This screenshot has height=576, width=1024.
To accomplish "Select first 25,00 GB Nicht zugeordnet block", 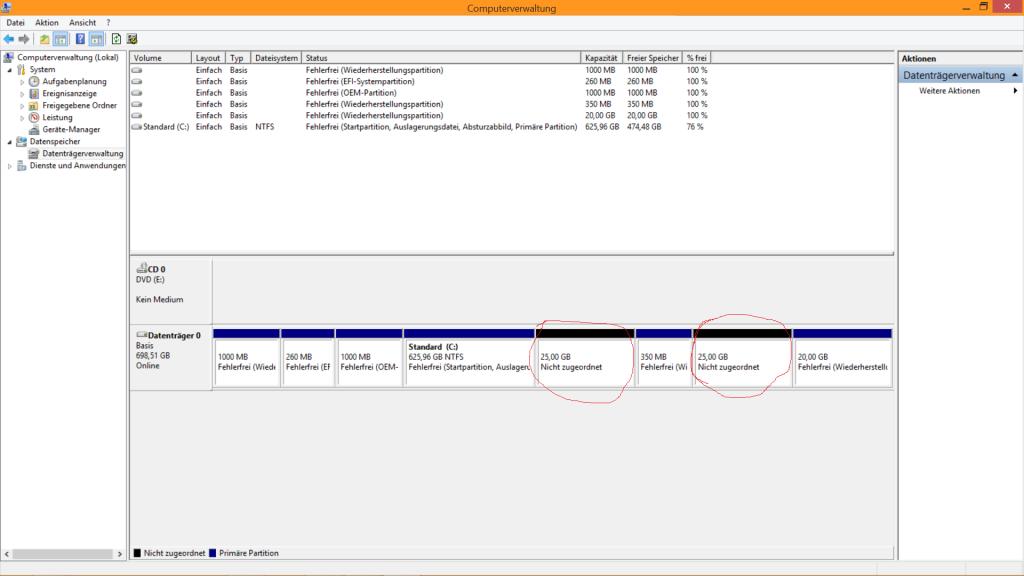I will click(x=584, y=358).
